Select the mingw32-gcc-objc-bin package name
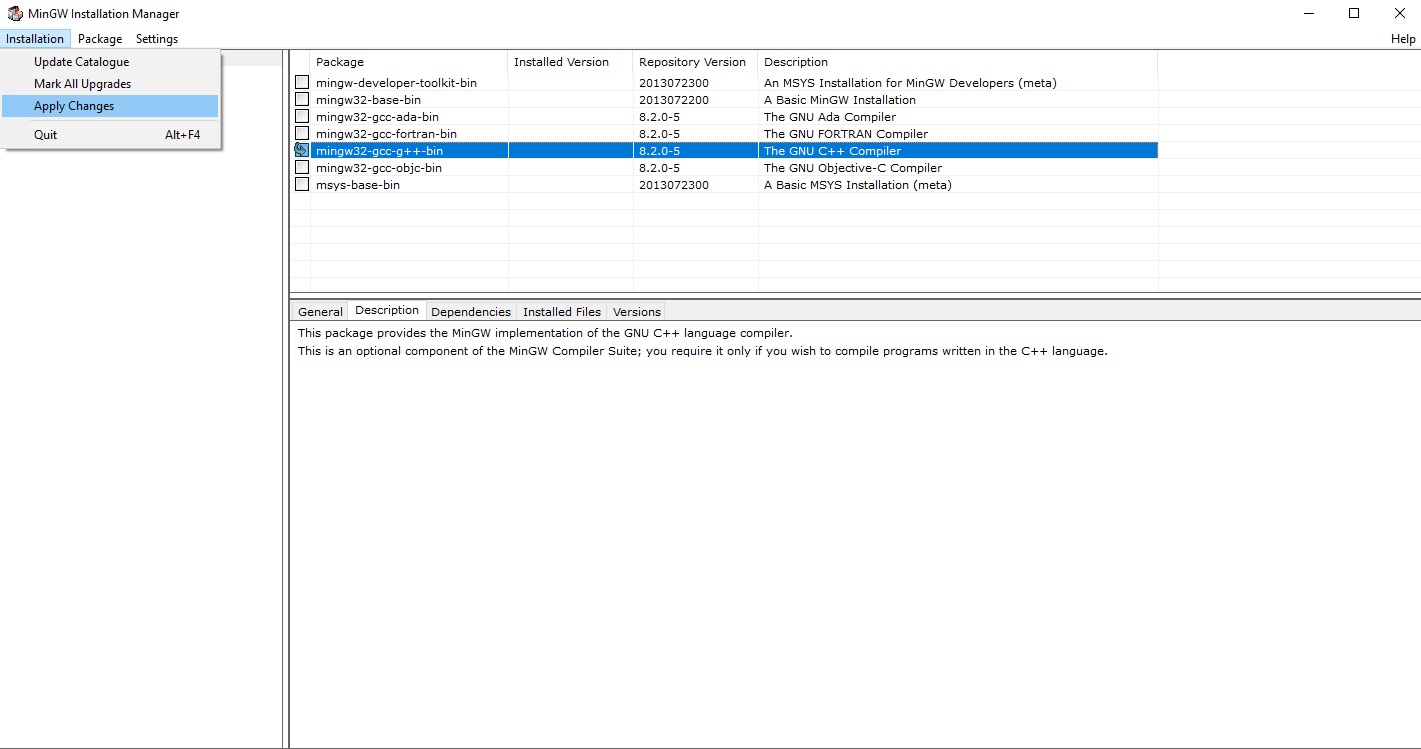This screenshot has width=1421, height=749. 379,168
